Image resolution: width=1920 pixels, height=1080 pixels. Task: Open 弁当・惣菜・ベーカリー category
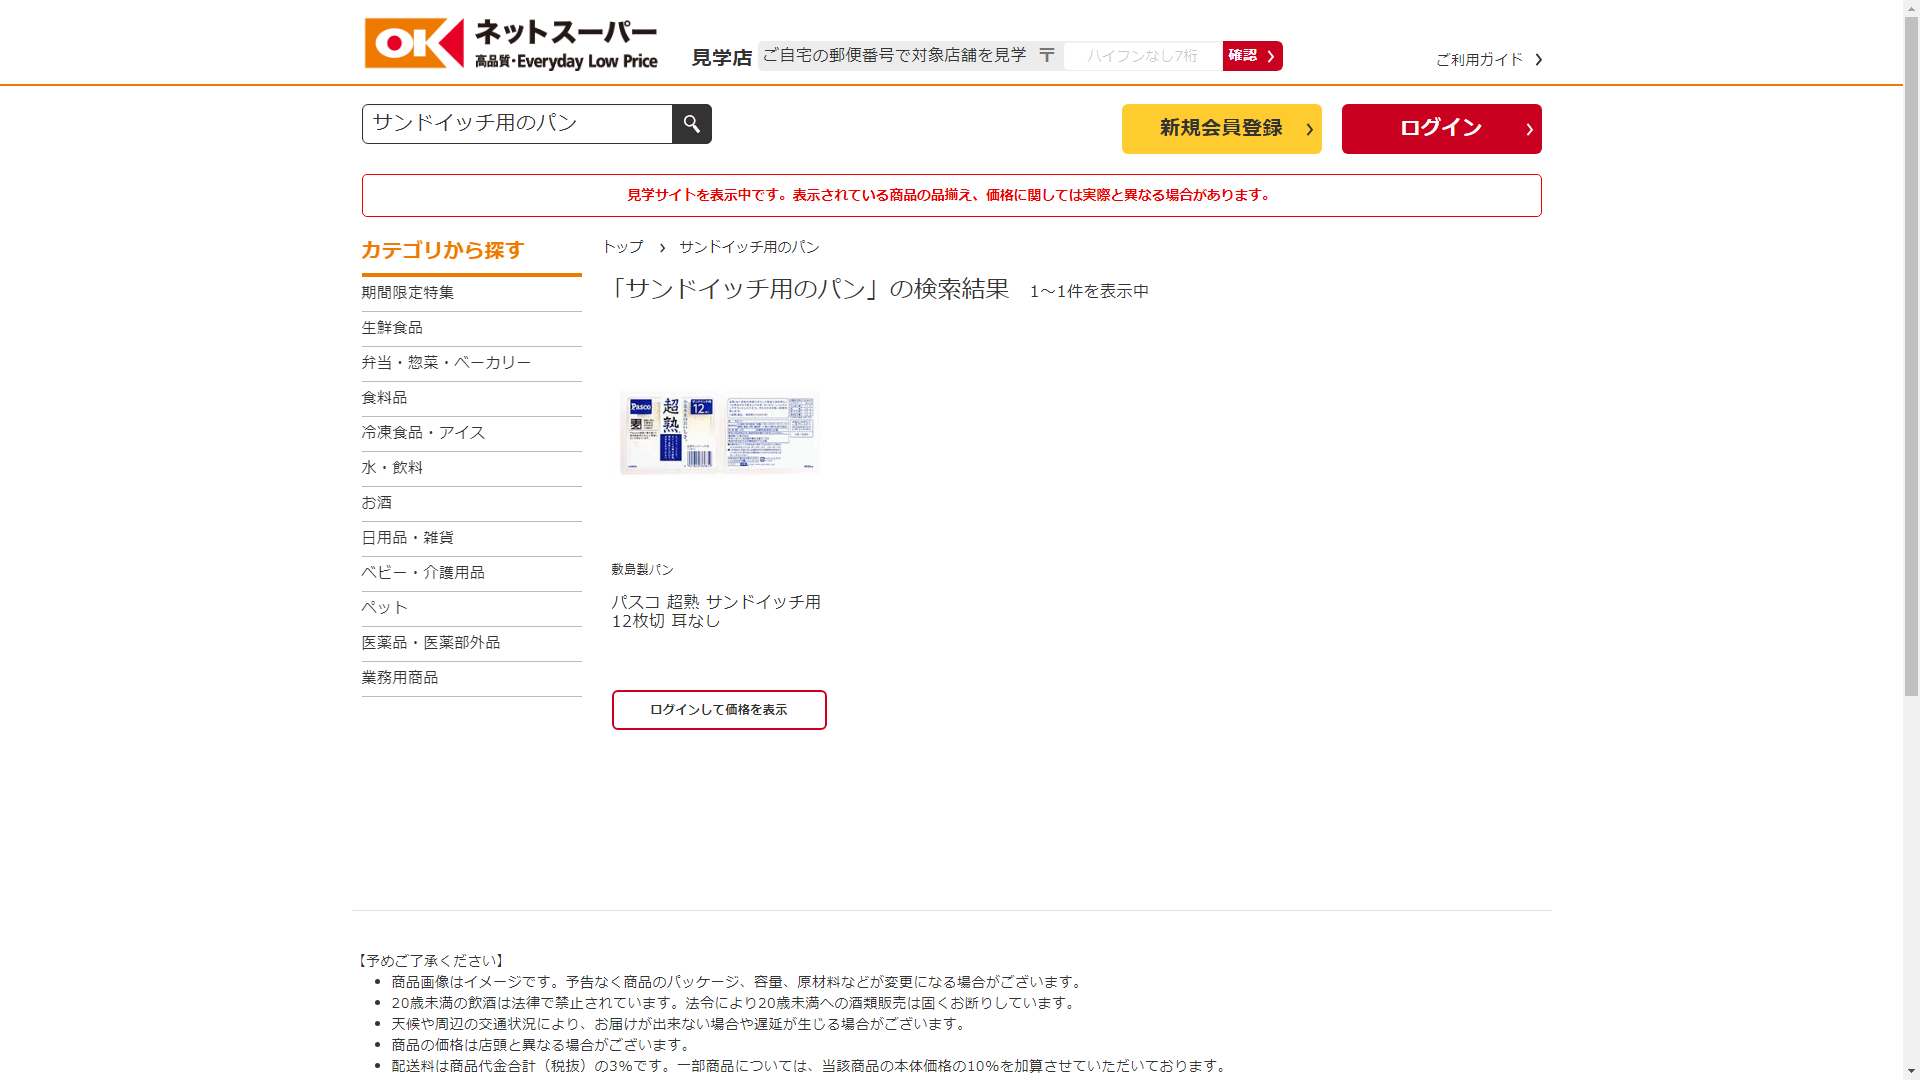coord(446,363)
